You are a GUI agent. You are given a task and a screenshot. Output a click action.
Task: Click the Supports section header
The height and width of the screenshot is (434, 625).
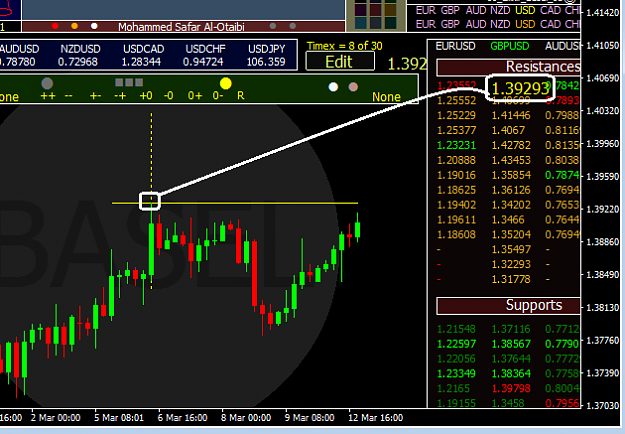tap(509, 305)
